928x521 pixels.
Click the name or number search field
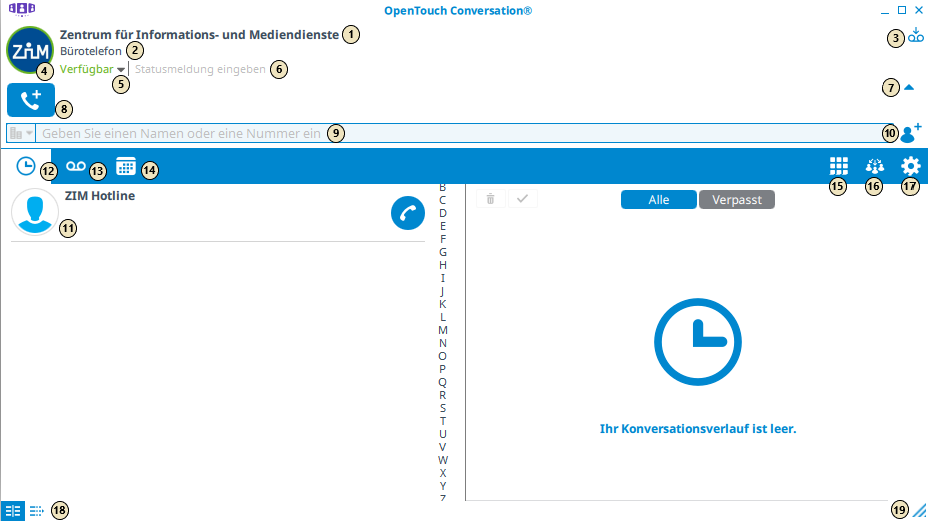tap(450, 133)
